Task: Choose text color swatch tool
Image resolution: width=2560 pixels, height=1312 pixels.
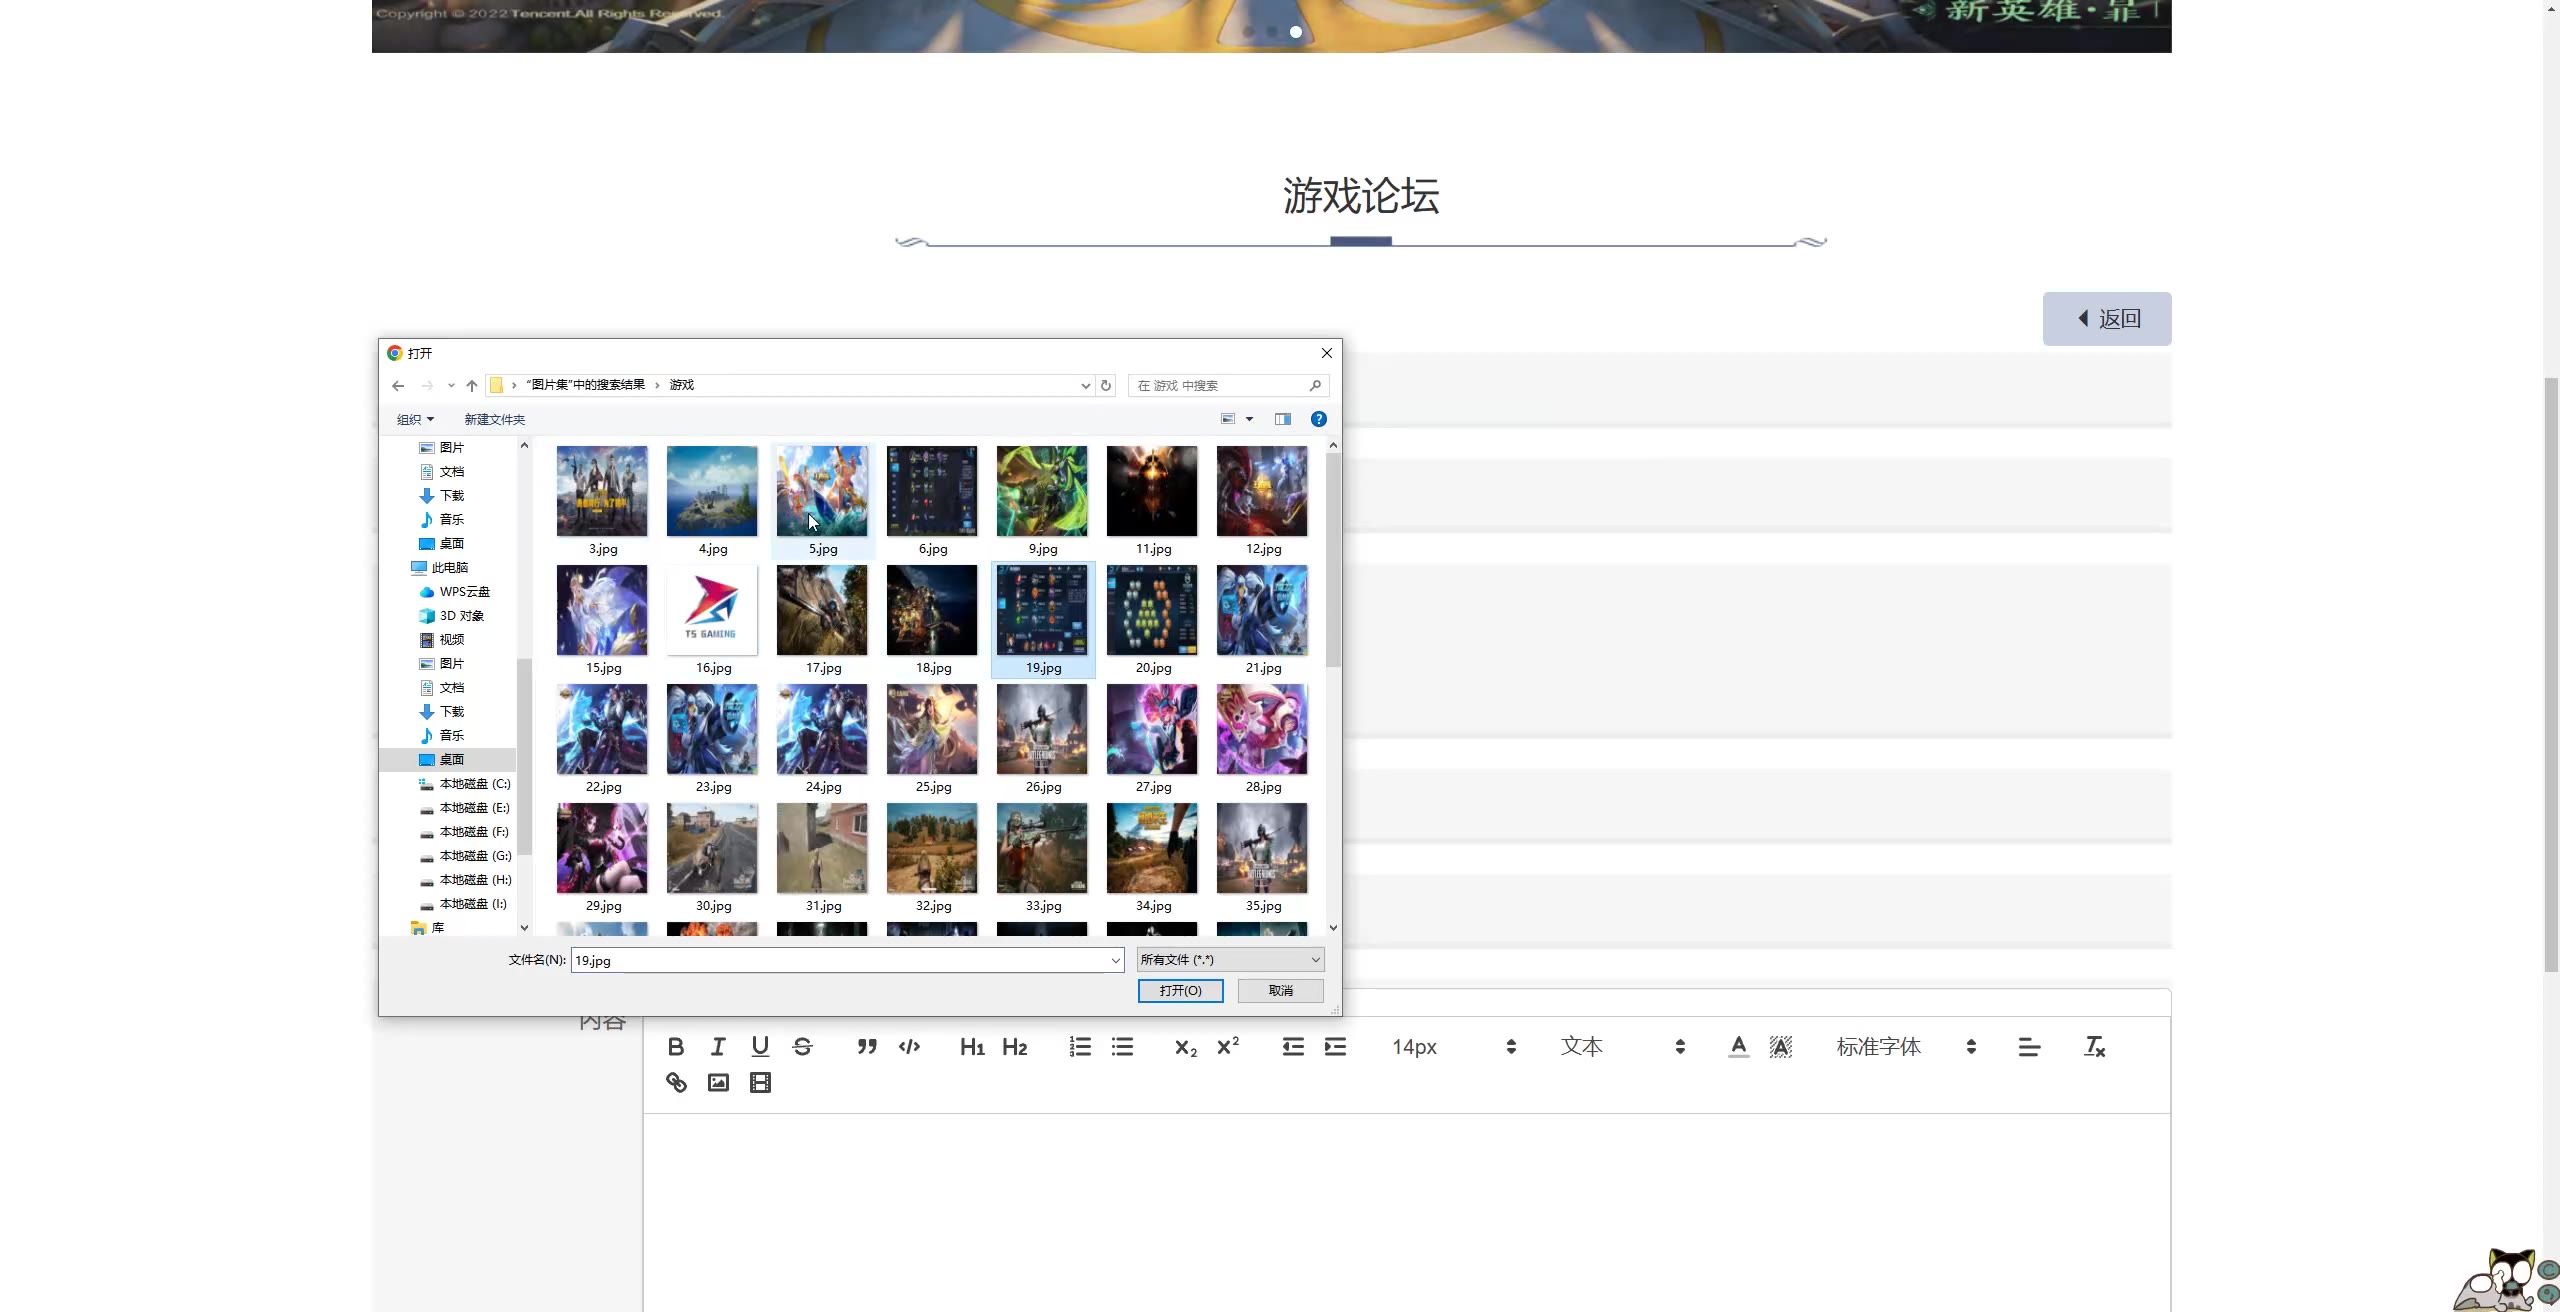Action: coord(1739,1046)
